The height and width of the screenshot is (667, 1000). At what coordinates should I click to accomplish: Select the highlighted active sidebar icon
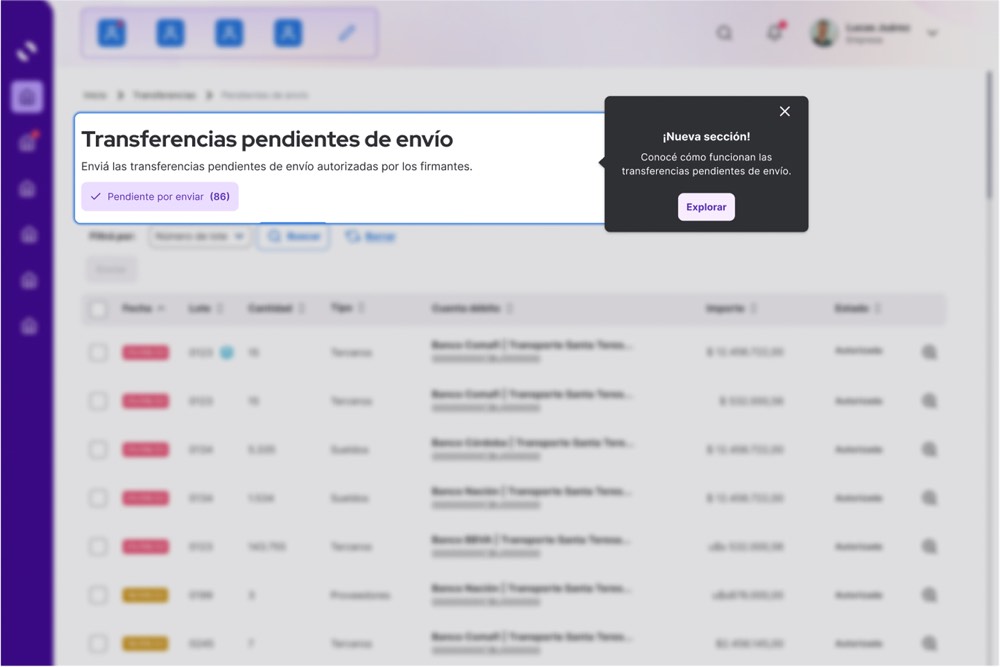[27, 97]
